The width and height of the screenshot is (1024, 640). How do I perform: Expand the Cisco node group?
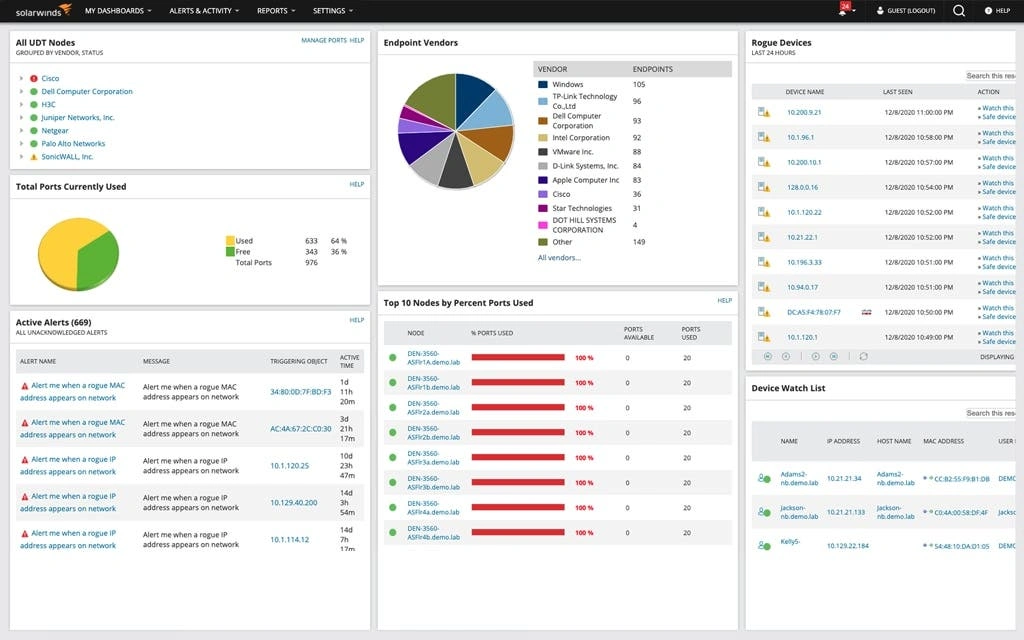21,78
